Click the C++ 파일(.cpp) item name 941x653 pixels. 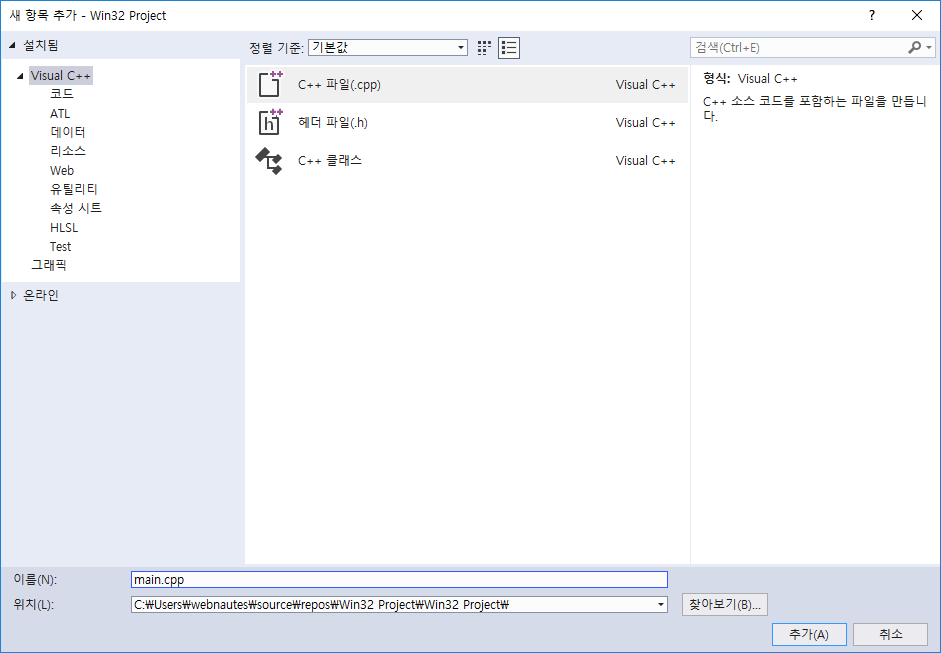[x=339, y=85]
